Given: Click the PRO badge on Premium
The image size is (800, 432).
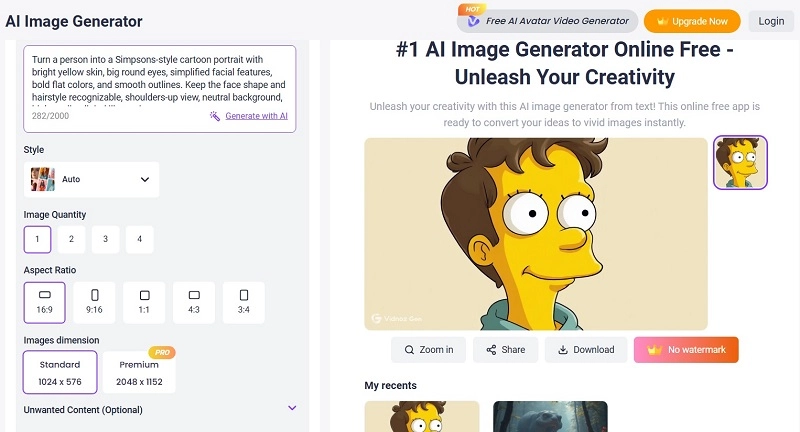Looking at the screenshot, I should [x=162, y=352].
